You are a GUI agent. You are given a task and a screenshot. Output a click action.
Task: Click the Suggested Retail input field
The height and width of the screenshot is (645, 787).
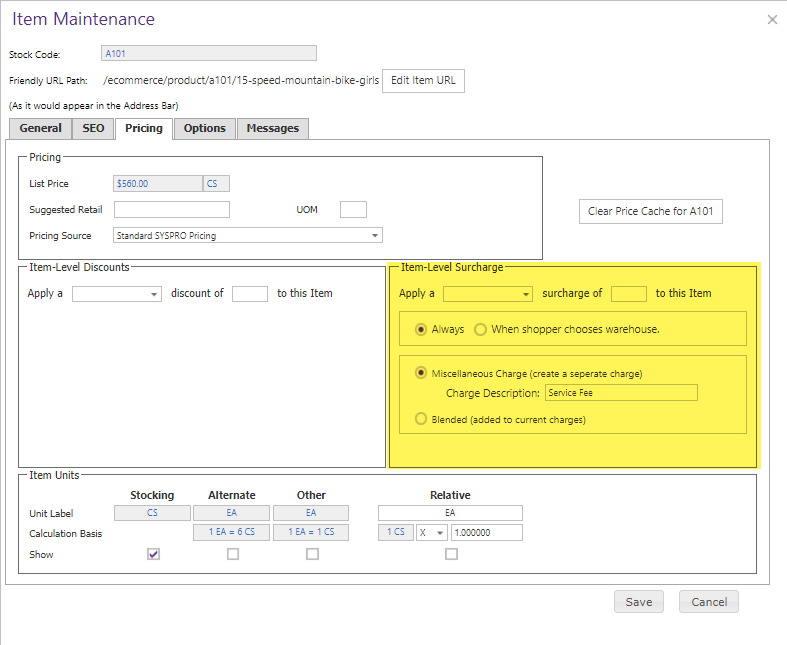tap(172, 210)
